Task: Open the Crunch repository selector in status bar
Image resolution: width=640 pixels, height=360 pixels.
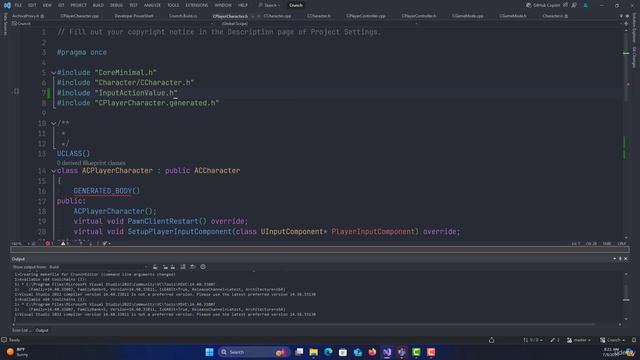Action: [613, 340]
